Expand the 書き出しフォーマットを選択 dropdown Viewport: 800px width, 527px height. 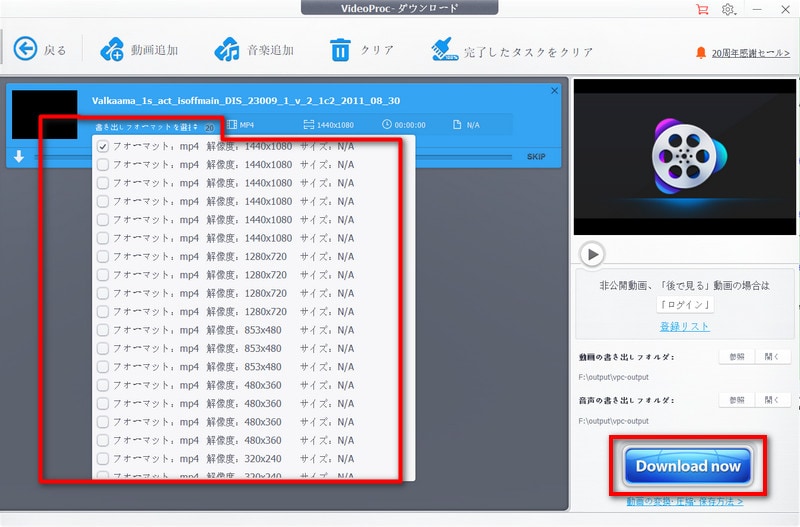pyautogui.click(x=146, y=127)
